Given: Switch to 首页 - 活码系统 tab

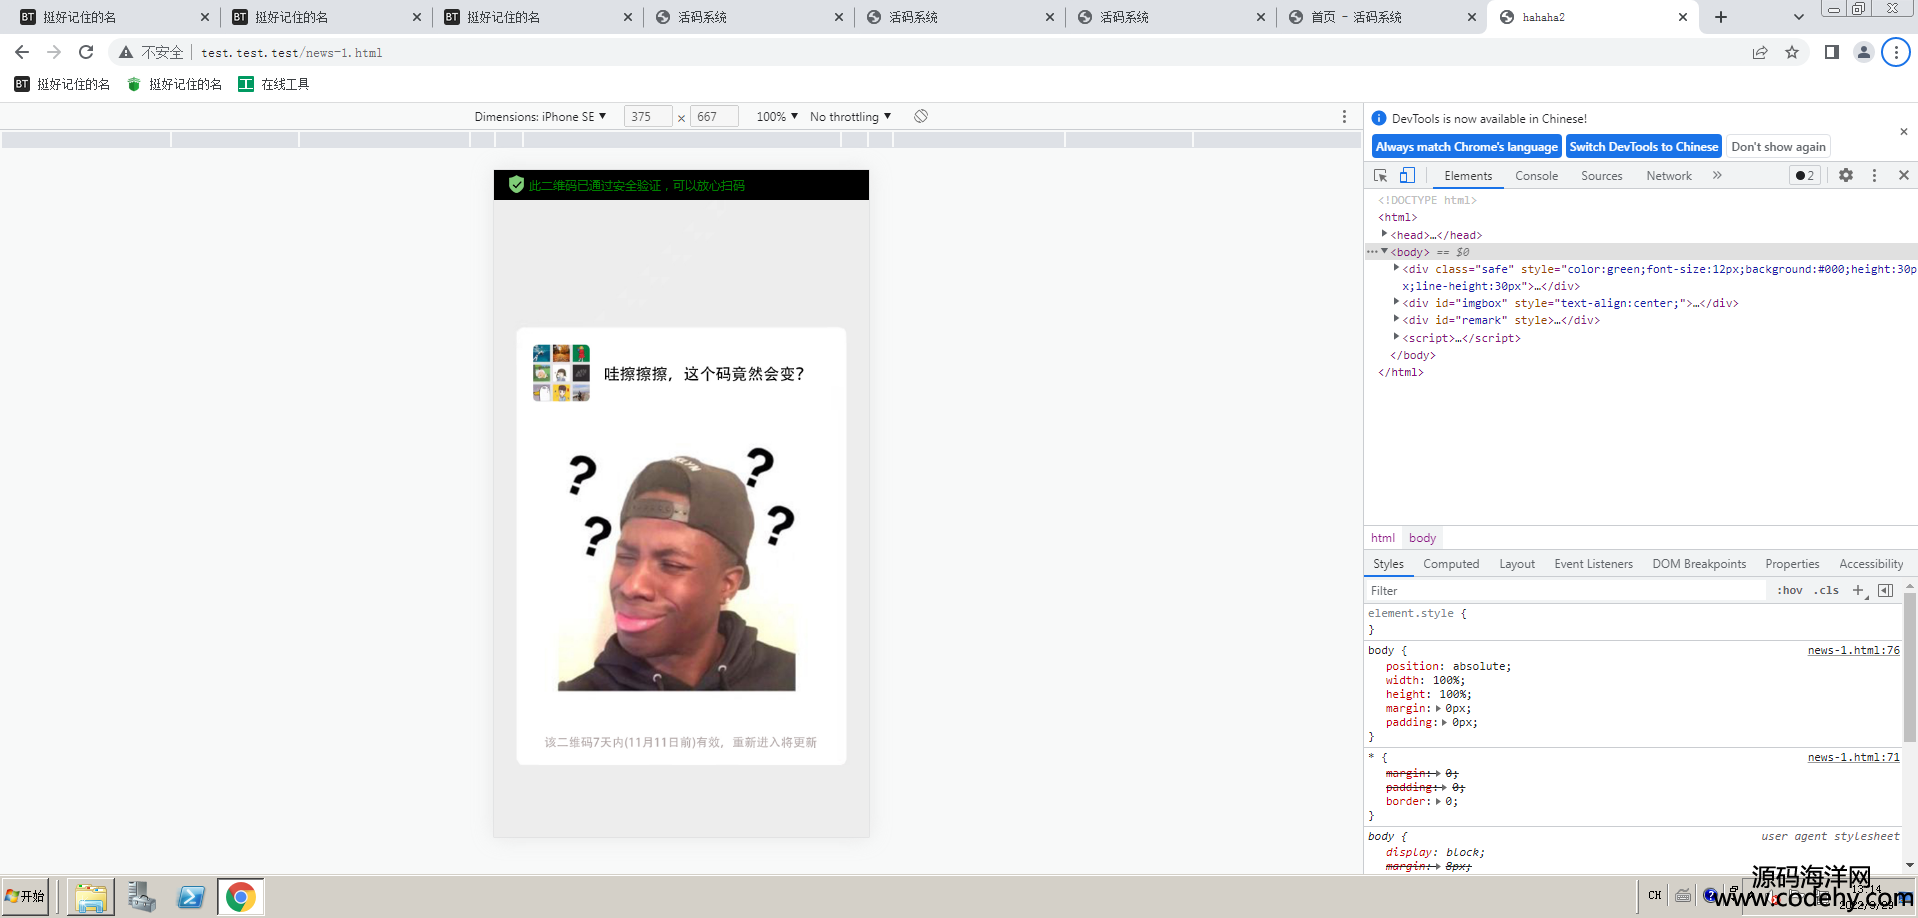Looking at the screenshot, I should point(1380,17).
